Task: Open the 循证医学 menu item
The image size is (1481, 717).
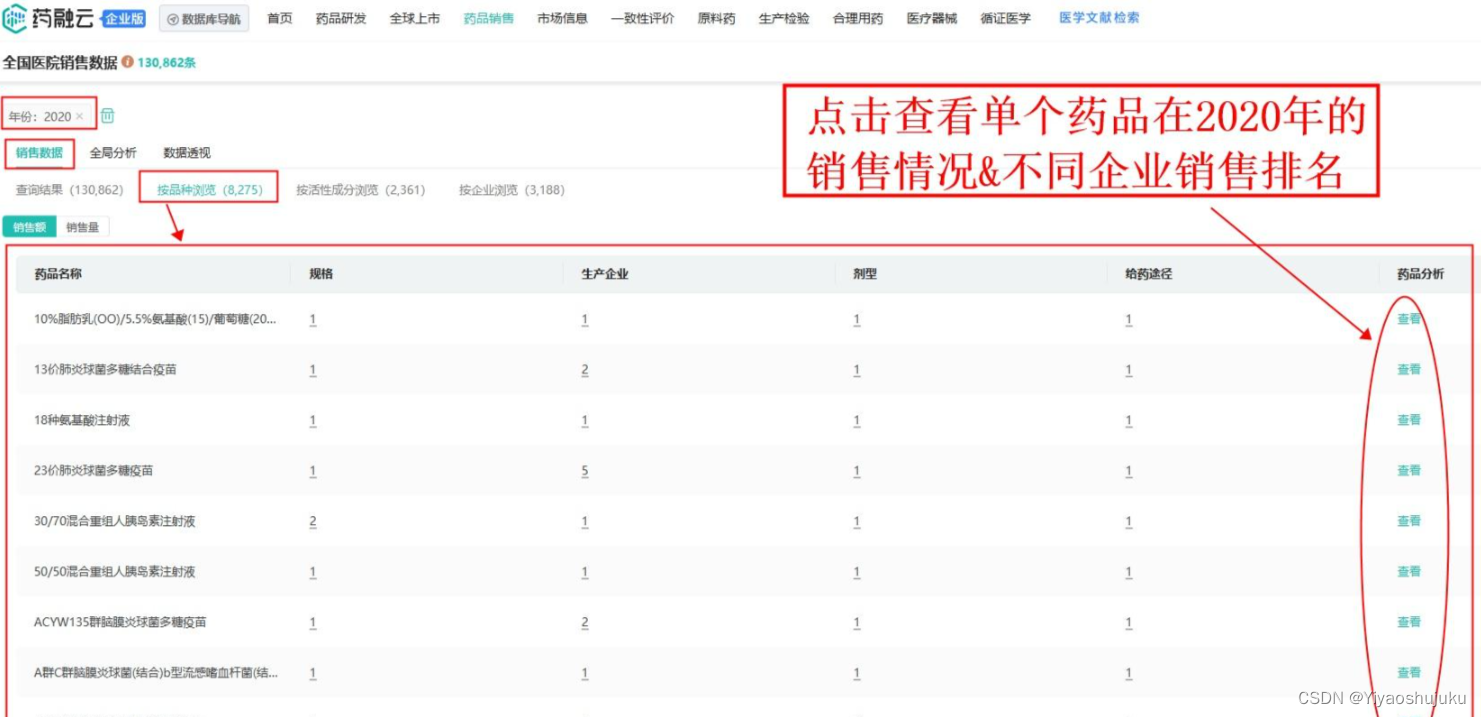Action: (x=1006, y=19)
